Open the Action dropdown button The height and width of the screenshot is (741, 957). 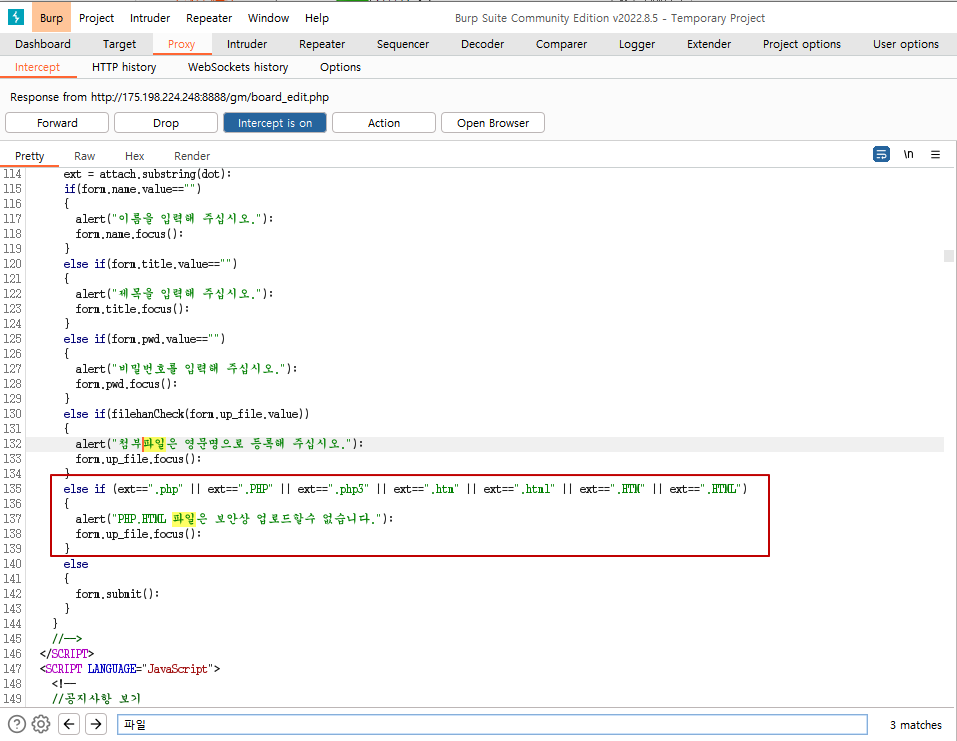coord(384,123)
